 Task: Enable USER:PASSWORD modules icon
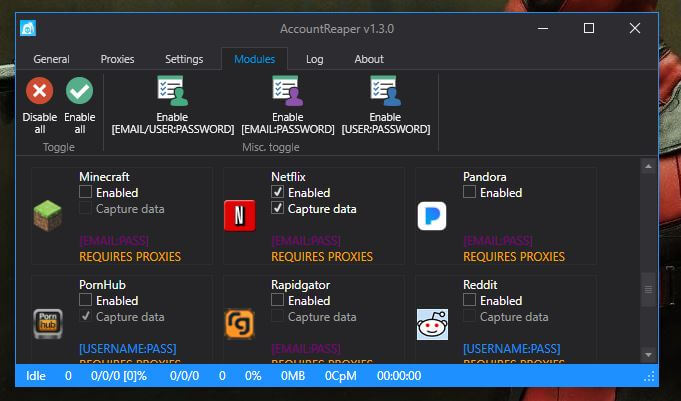point(385,91)
